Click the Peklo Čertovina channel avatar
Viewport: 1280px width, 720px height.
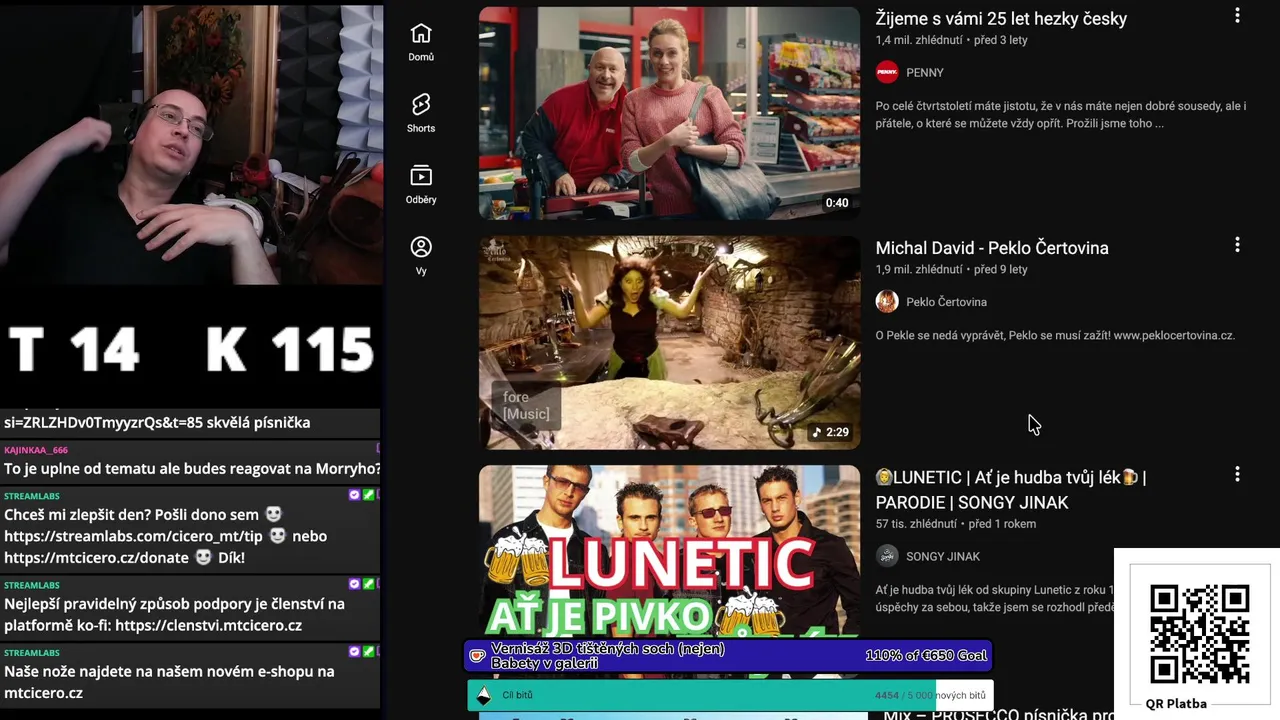887,301
